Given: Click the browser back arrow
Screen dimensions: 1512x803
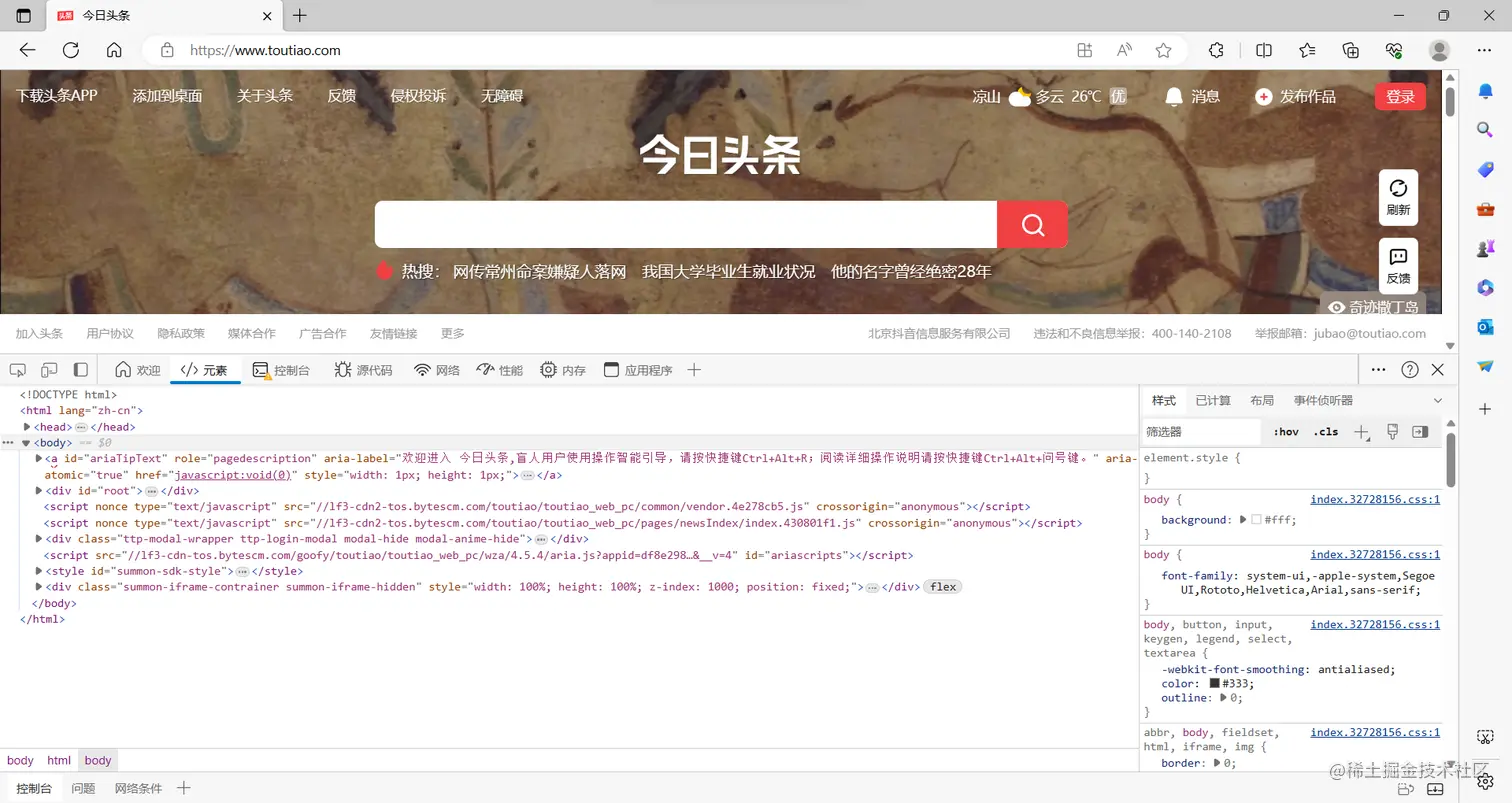Looking at the screenshot, I should [x=27, y=50].
